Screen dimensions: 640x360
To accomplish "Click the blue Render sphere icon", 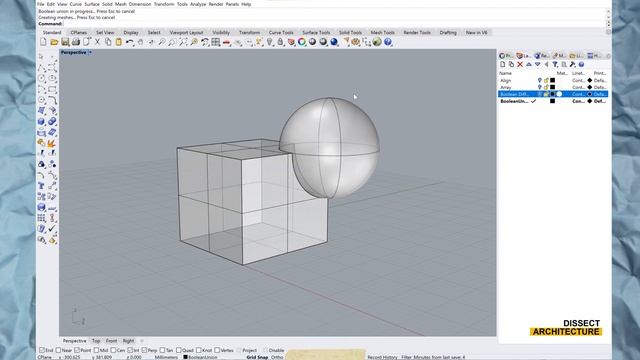I will click(x=334, y=42).
